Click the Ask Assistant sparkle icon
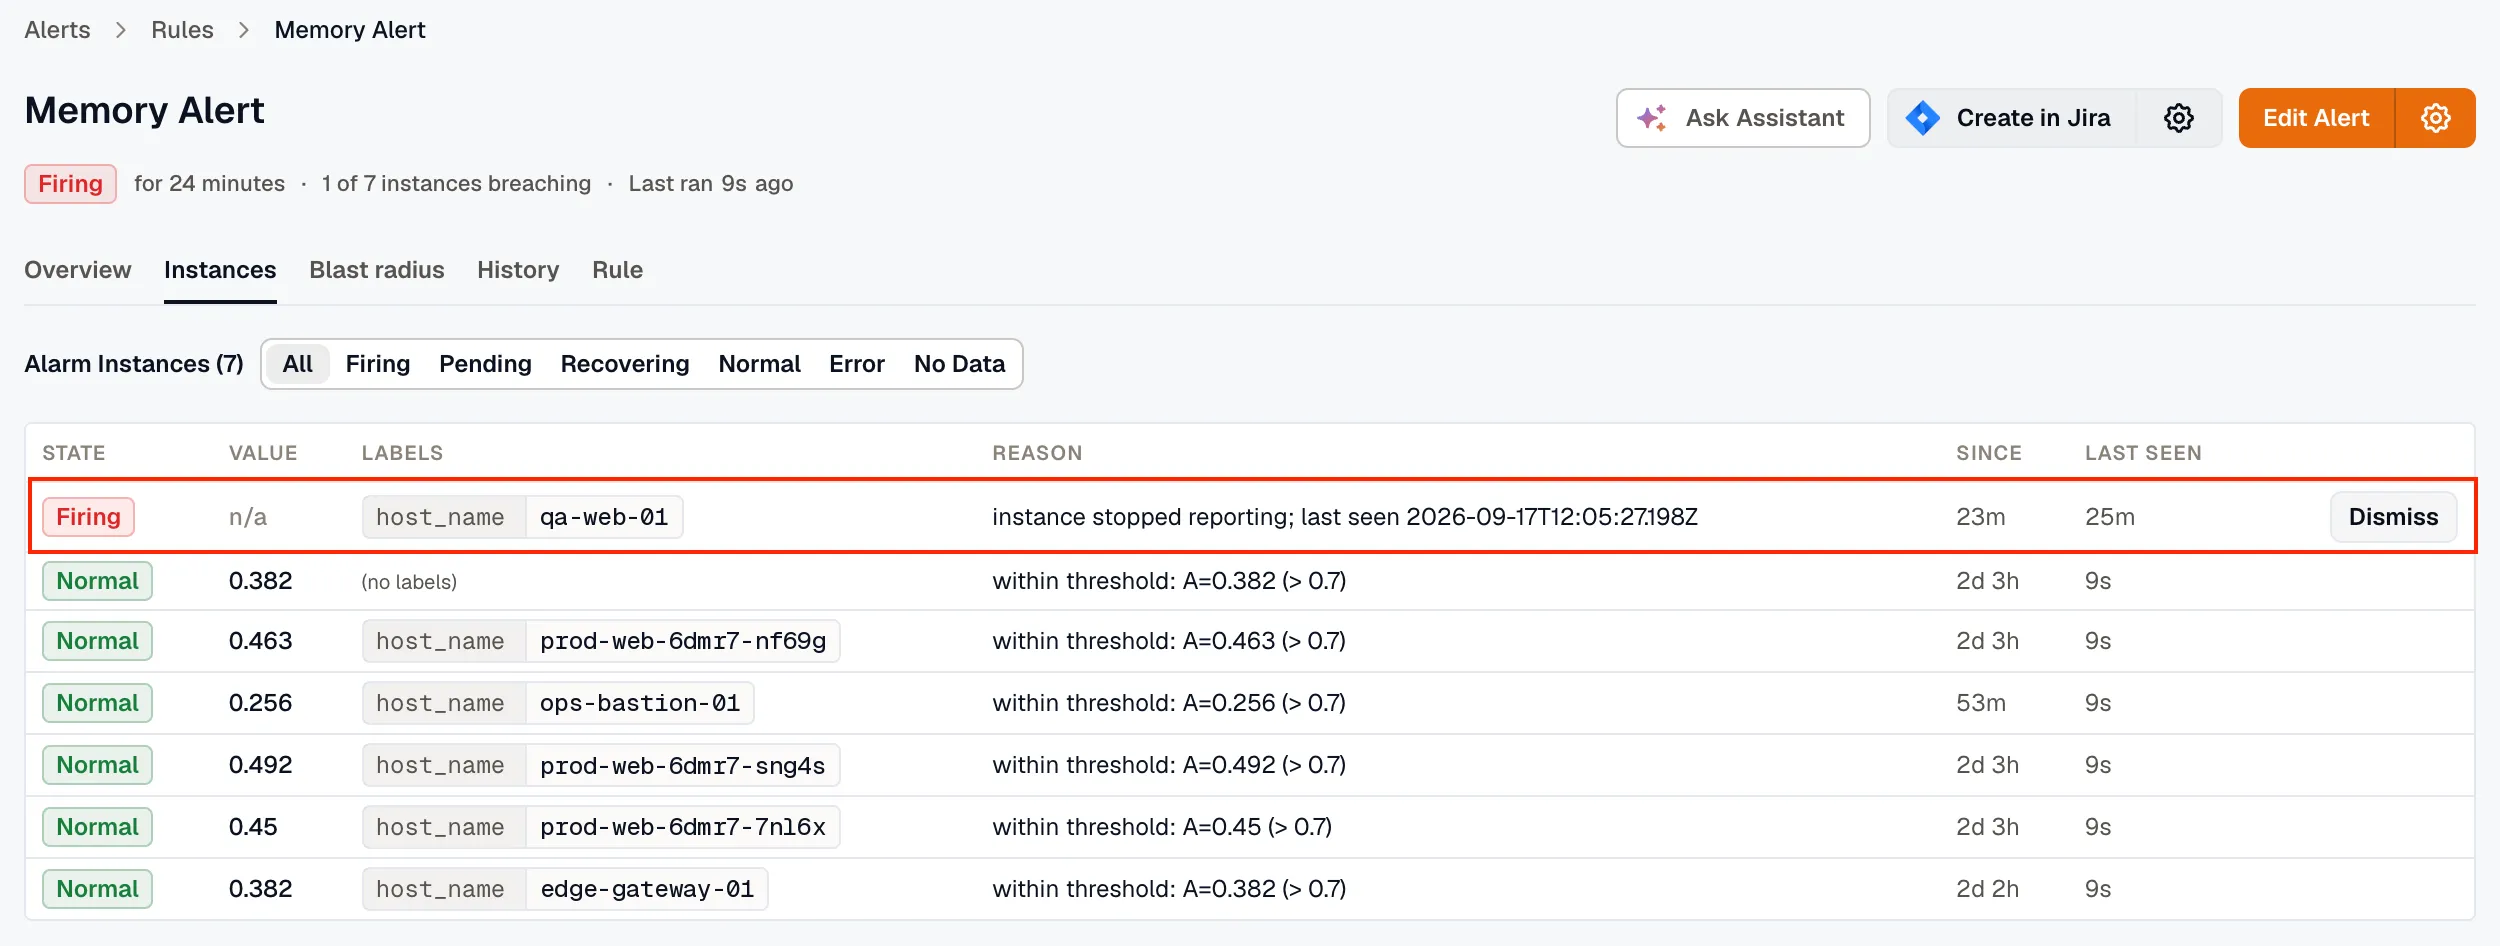The width and height of the screenshot is (2500, 946). (x=1652, y=118)
